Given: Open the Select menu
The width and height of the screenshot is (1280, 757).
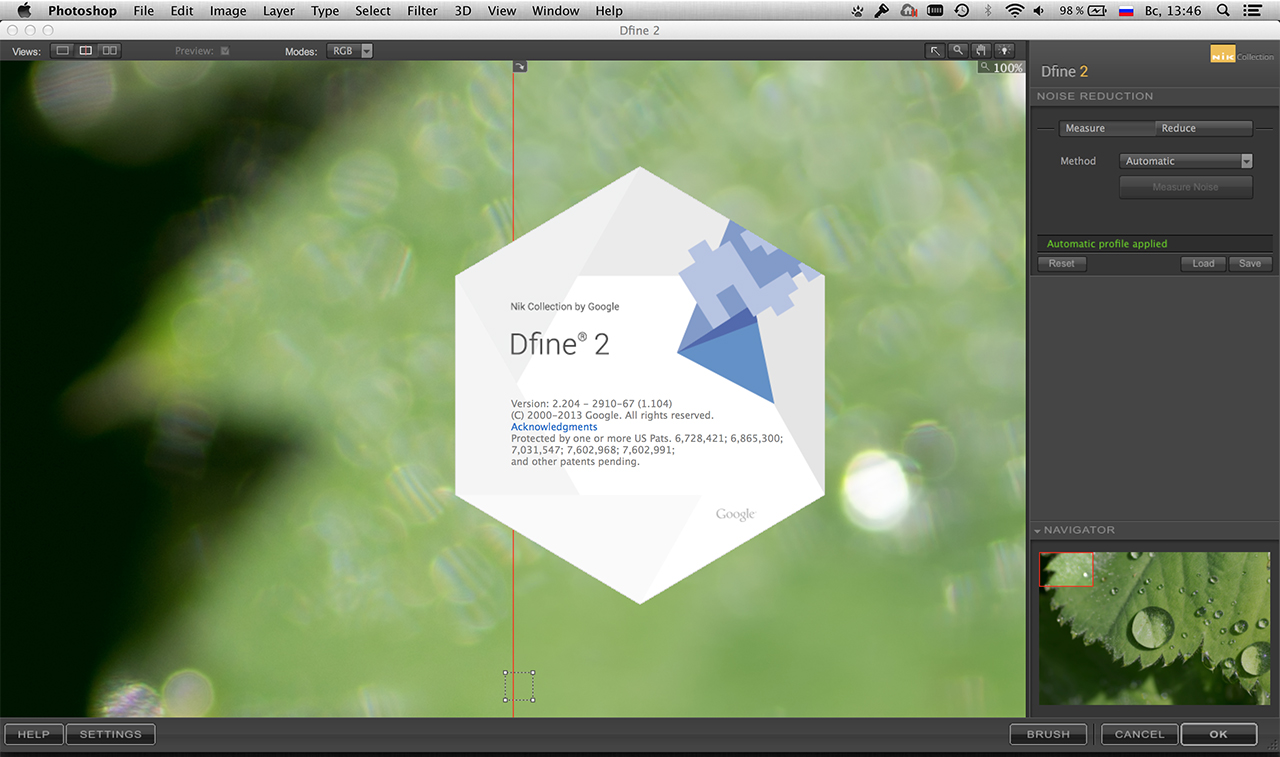Looking at the screenshot, I should (x=373, y=11).
